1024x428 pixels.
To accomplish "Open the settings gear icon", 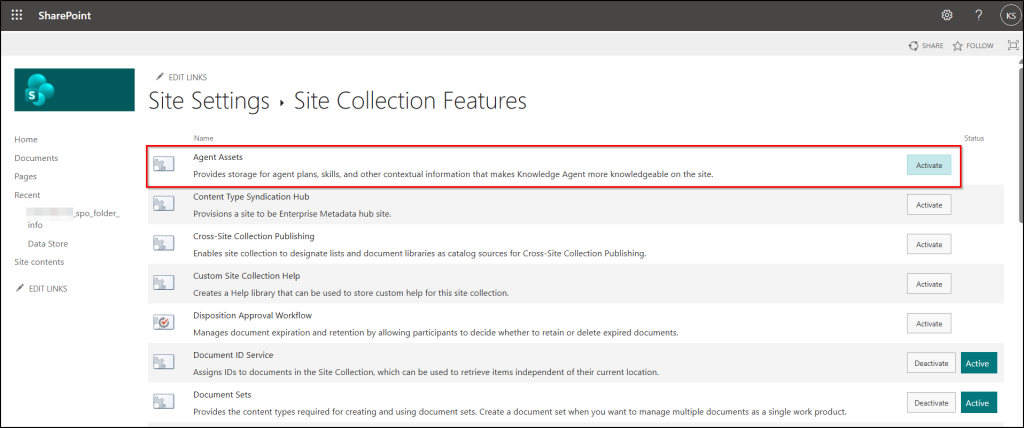I will [946, 15].
